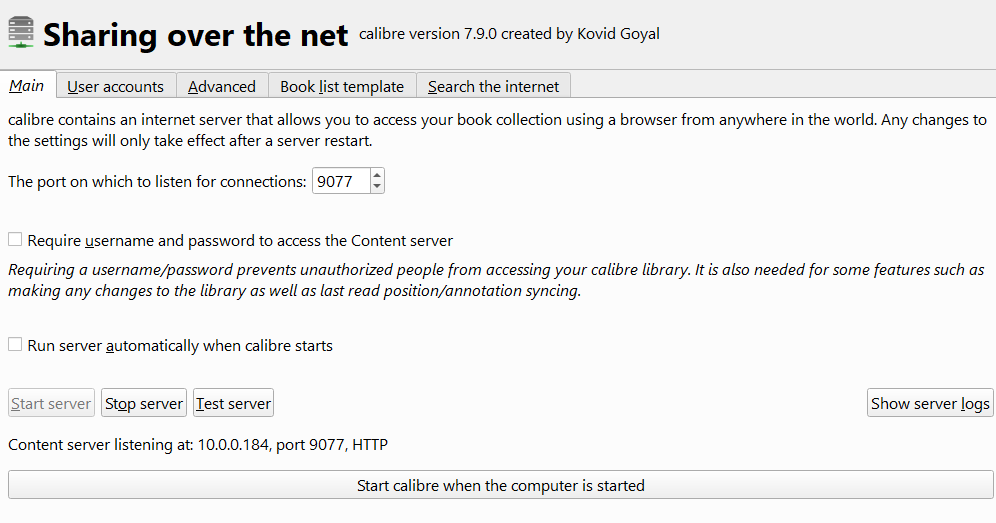The height and width of the screenshot is (523, 996).
Task: Click the Sharing over the net heading
Action: click(196, 35)
